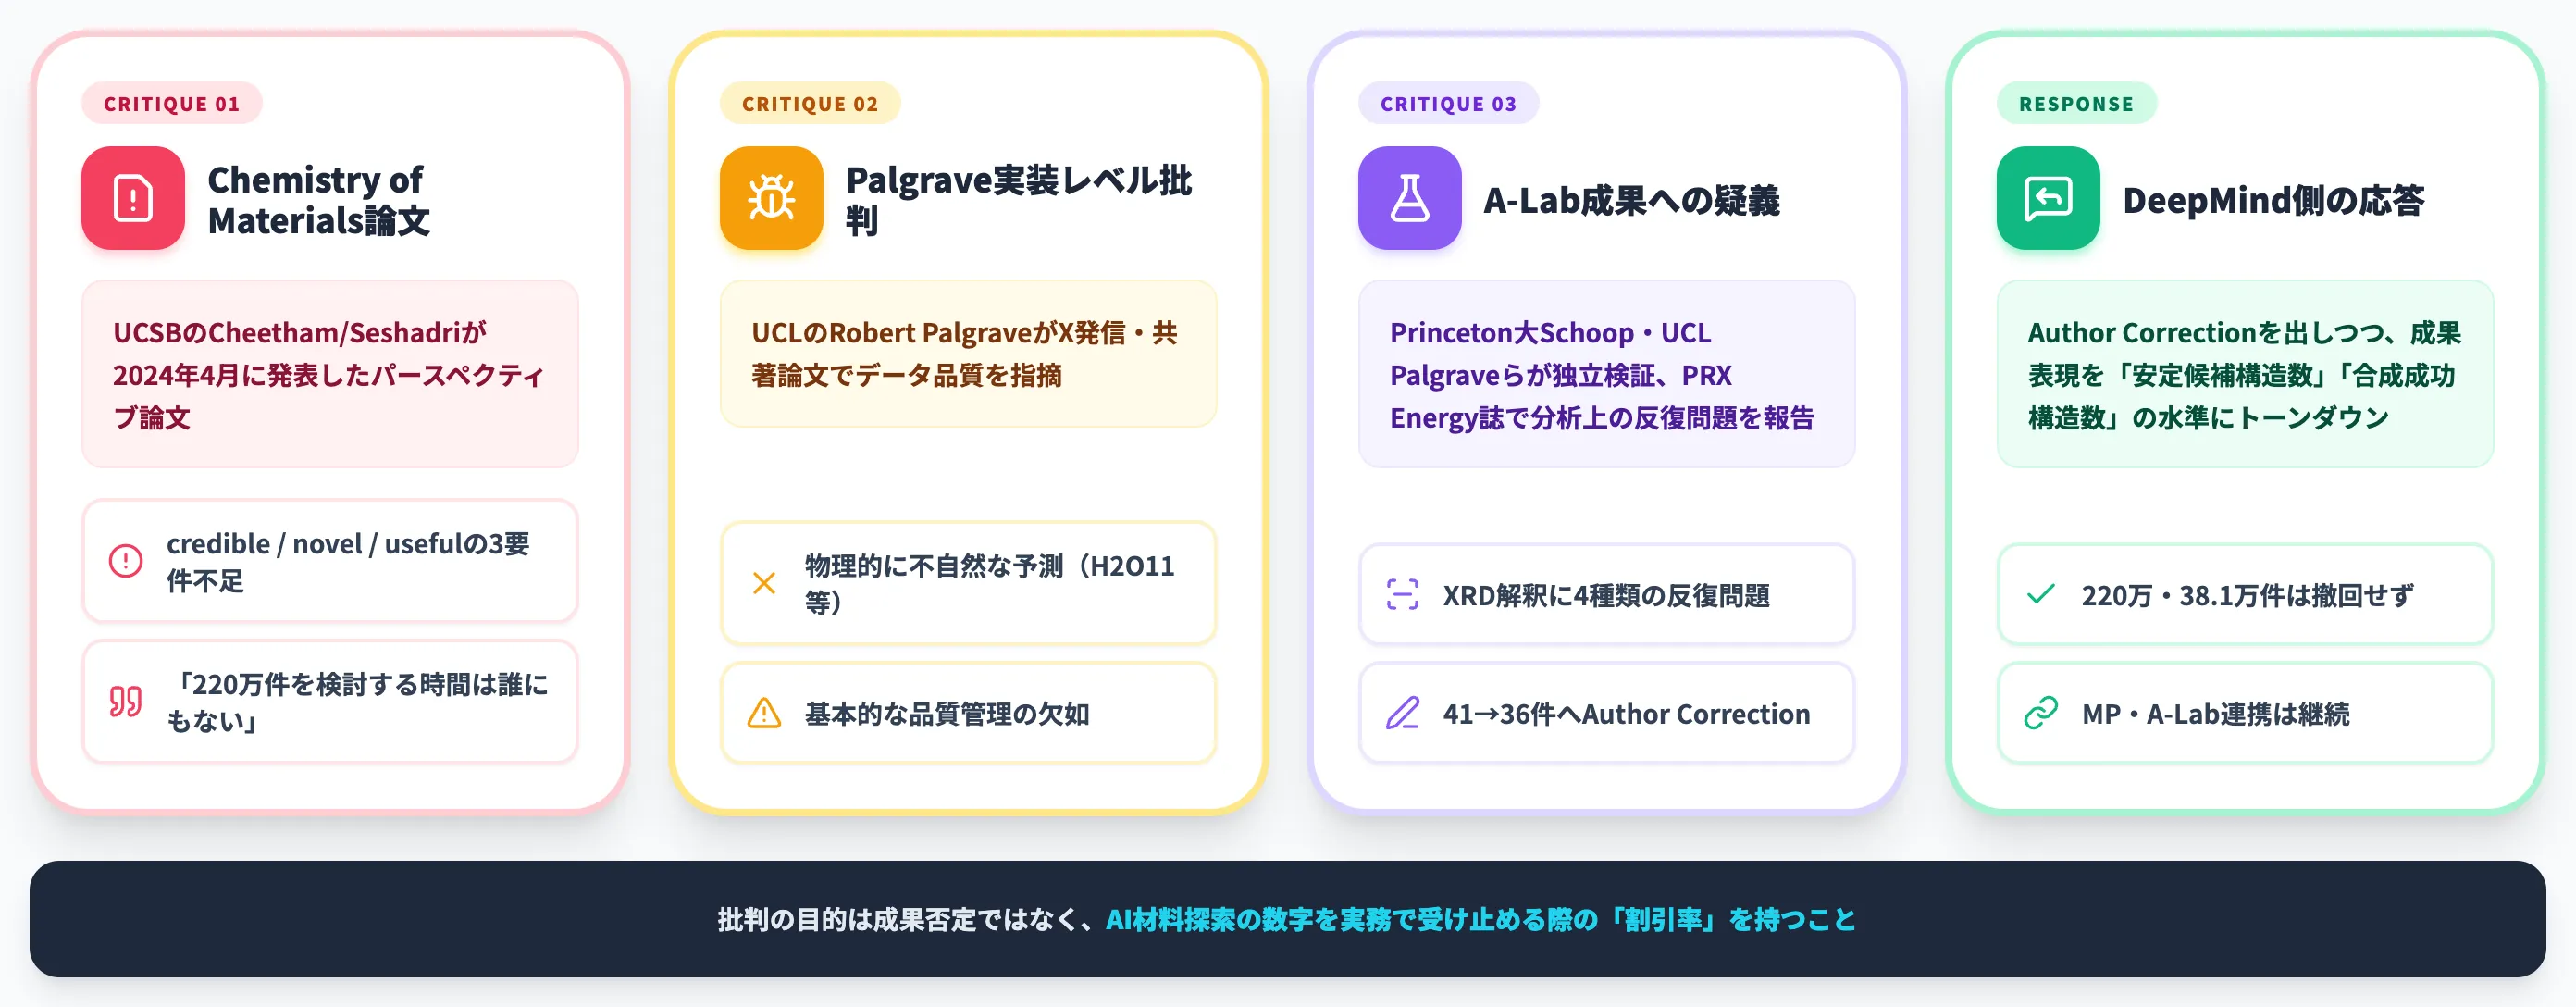The height and width of the screenshot is (1007, 2576).
Task: Click the Princeton大Schoop summary box
Action: 1606,374
